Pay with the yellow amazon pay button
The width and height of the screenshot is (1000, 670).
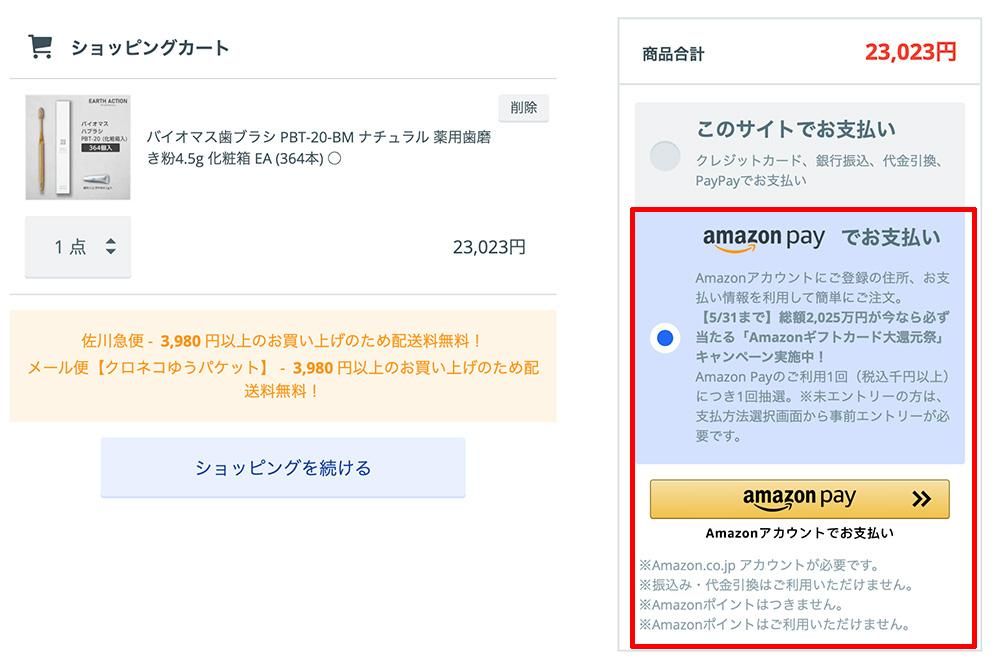[x=799, y=499]
